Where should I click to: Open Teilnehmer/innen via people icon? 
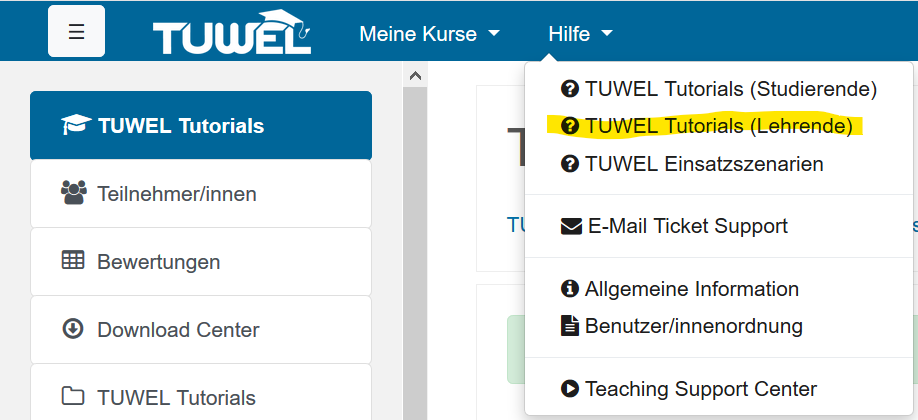click(x=74, y=193)
